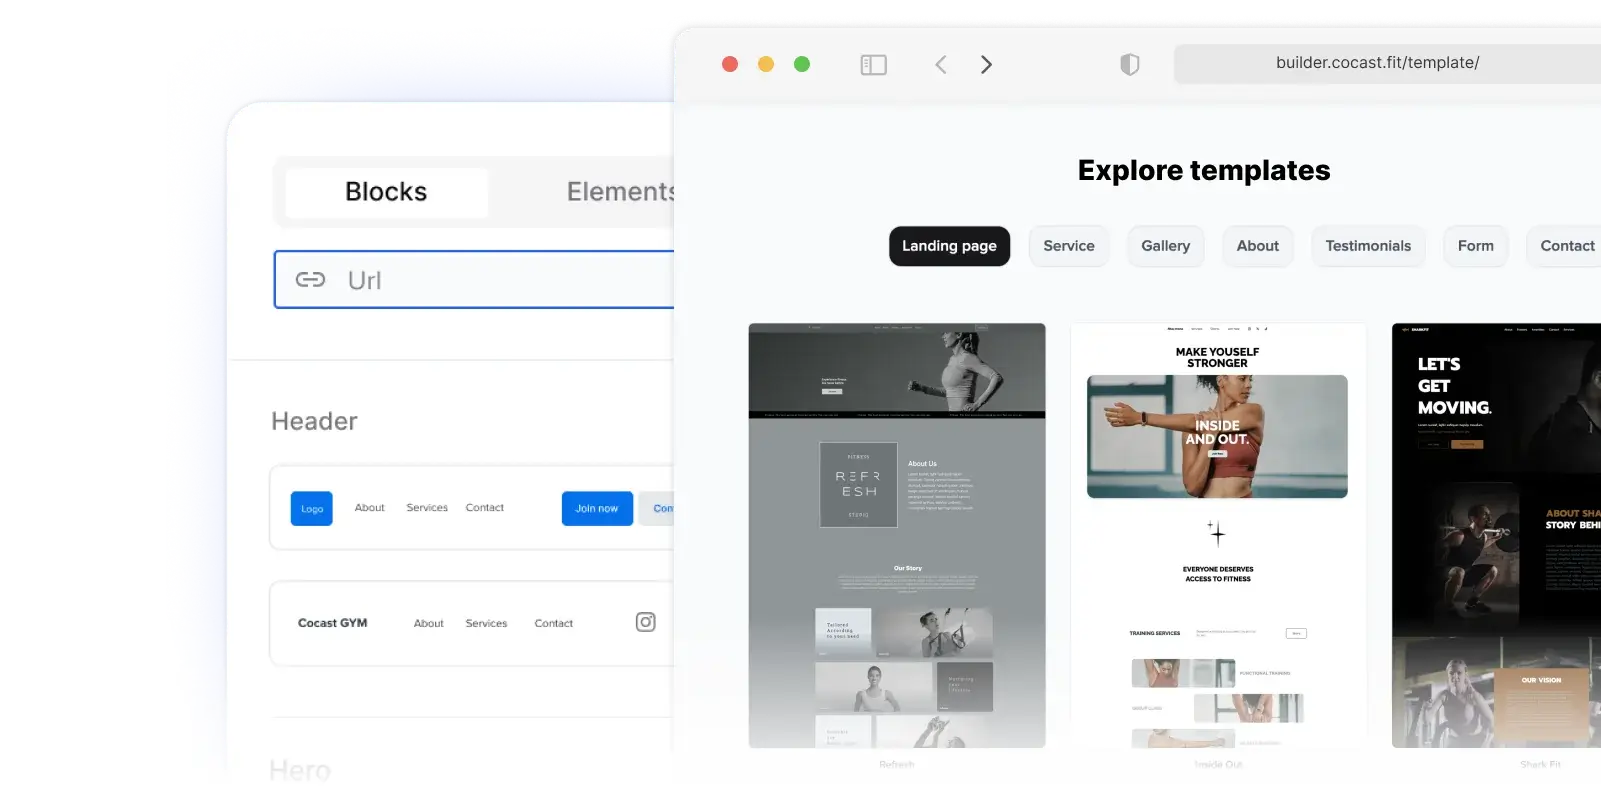Open the Instagram icon in Cocast GYM header
The width and height of the screenshot is (1601, 800).
[x=646, y=622]
